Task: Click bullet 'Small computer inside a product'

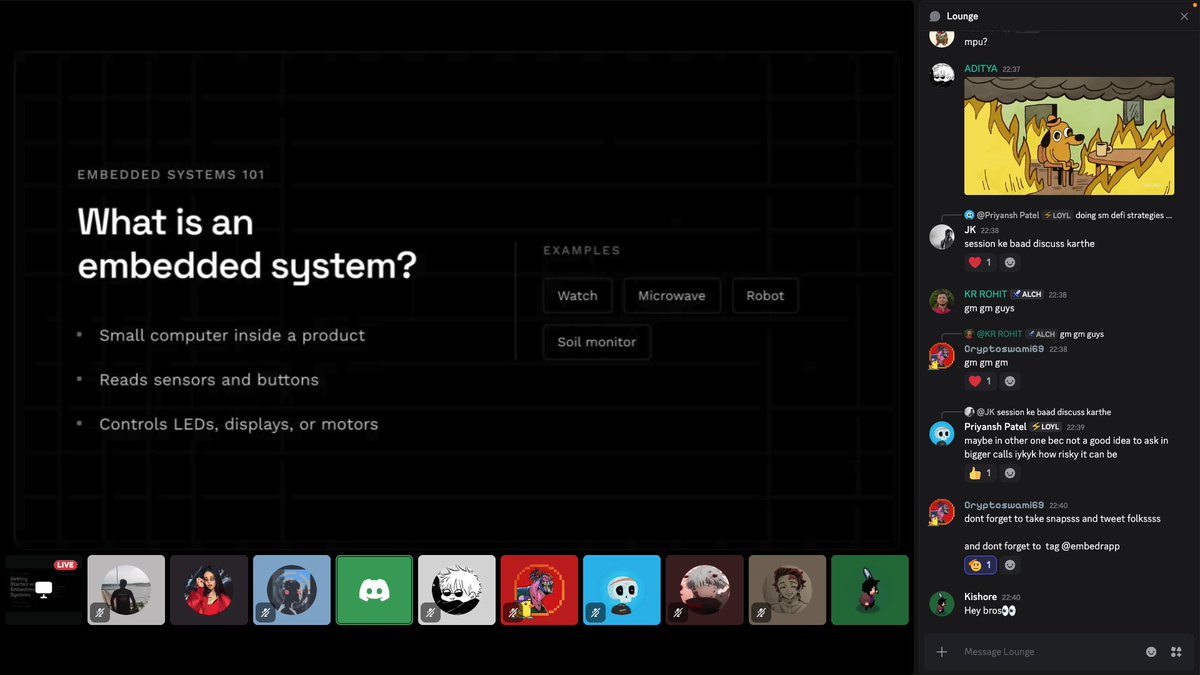Action: (232, 336)
